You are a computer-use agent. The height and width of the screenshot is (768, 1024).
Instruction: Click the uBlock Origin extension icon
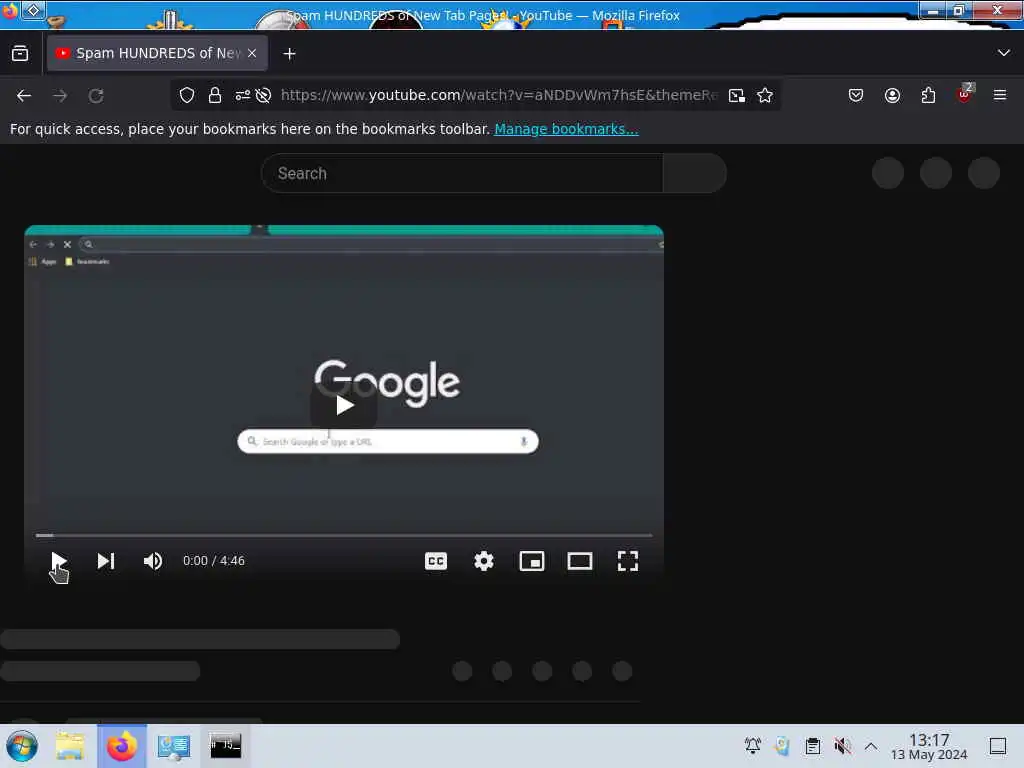[964, 94]
